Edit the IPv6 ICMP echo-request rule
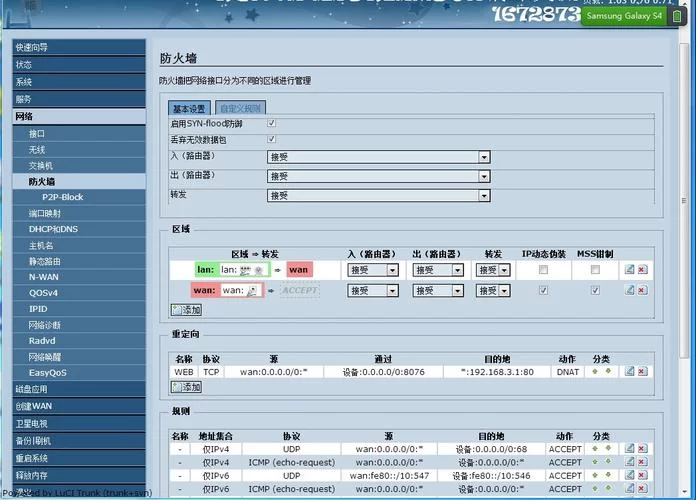The height and width of the screenshot is (500, 696). (629, 488)
